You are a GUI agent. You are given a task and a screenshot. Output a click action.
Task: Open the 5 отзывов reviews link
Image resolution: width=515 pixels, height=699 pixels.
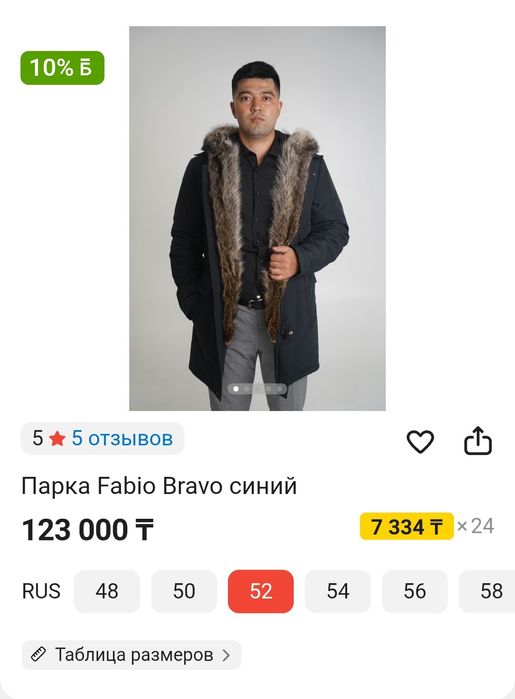tap(122, 438)
